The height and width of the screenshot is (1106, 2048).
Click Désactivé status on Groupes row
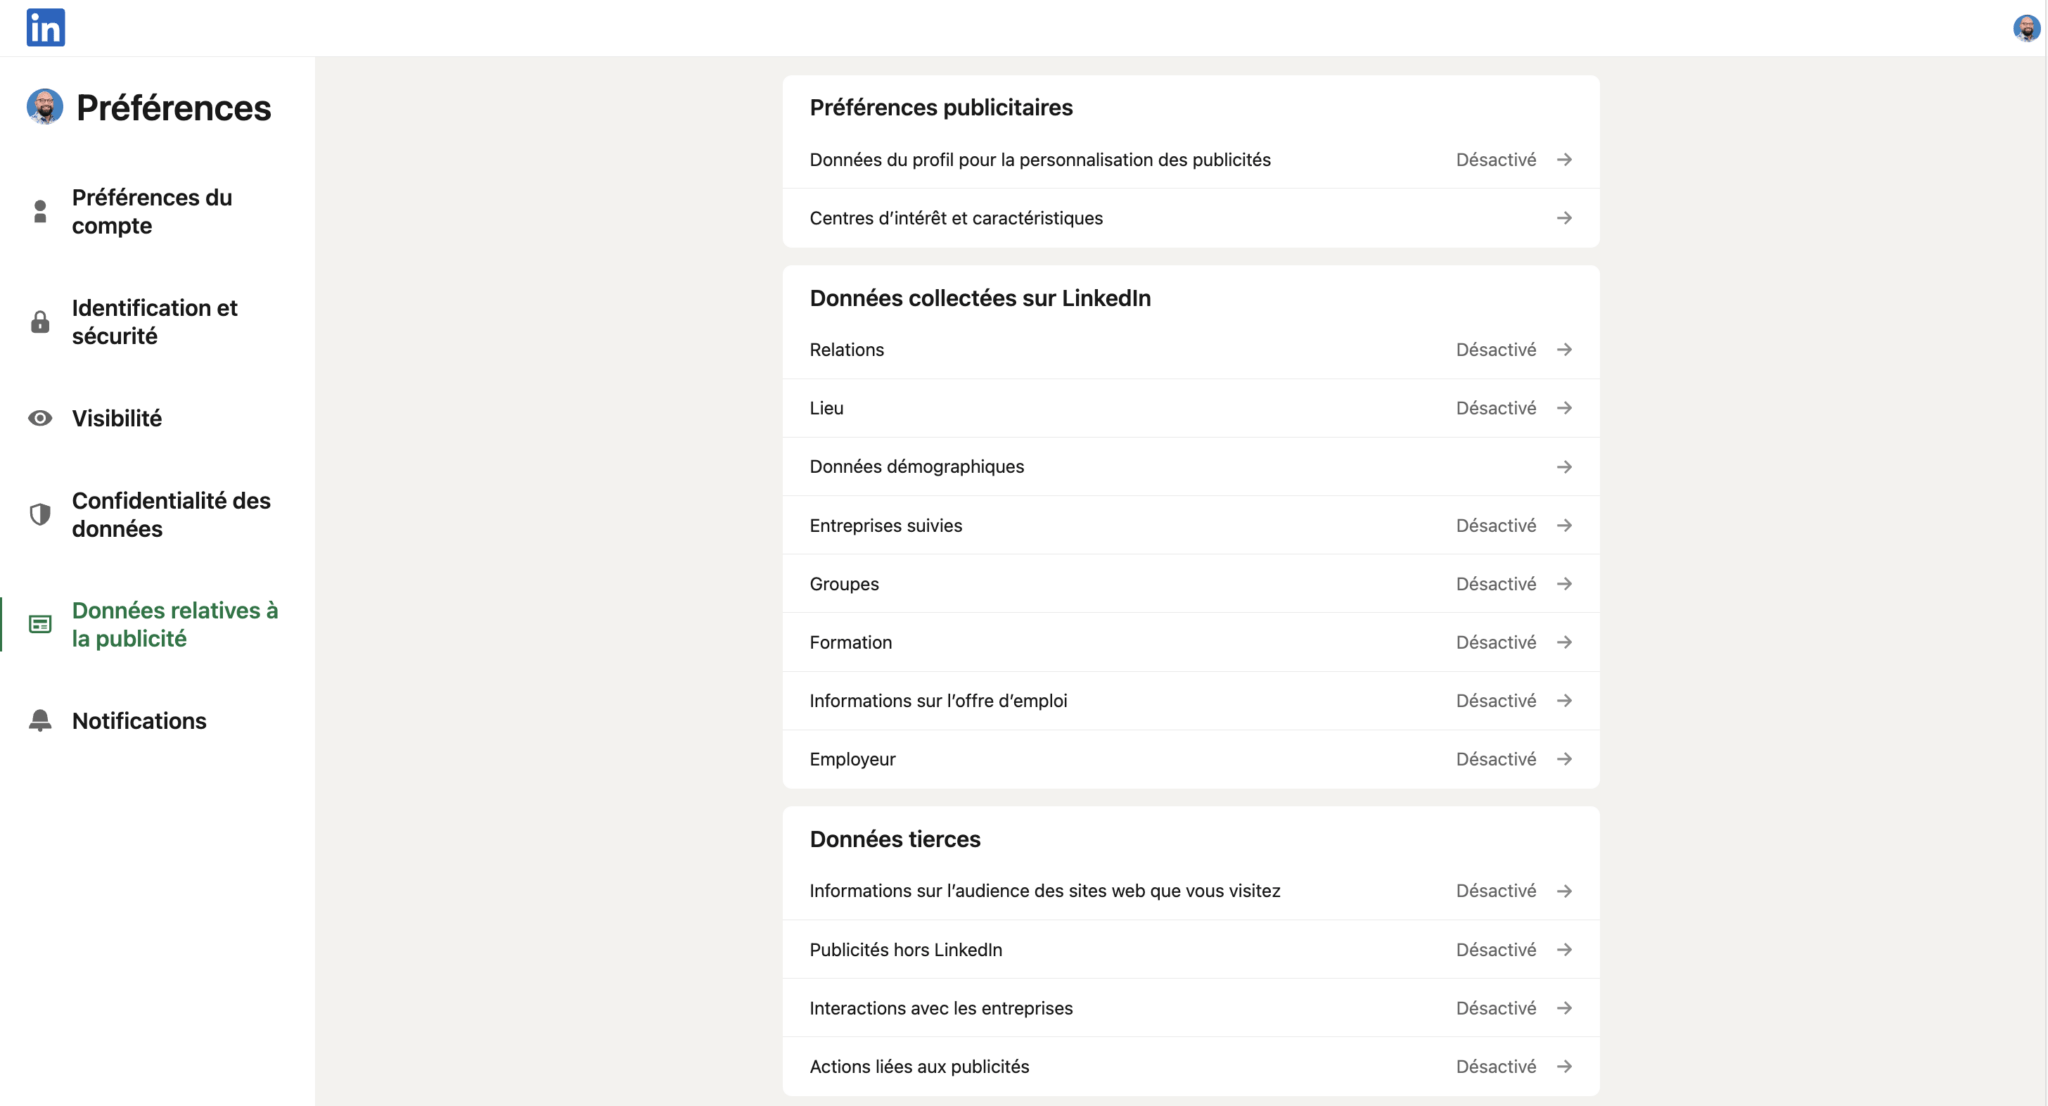(1496, 584)
